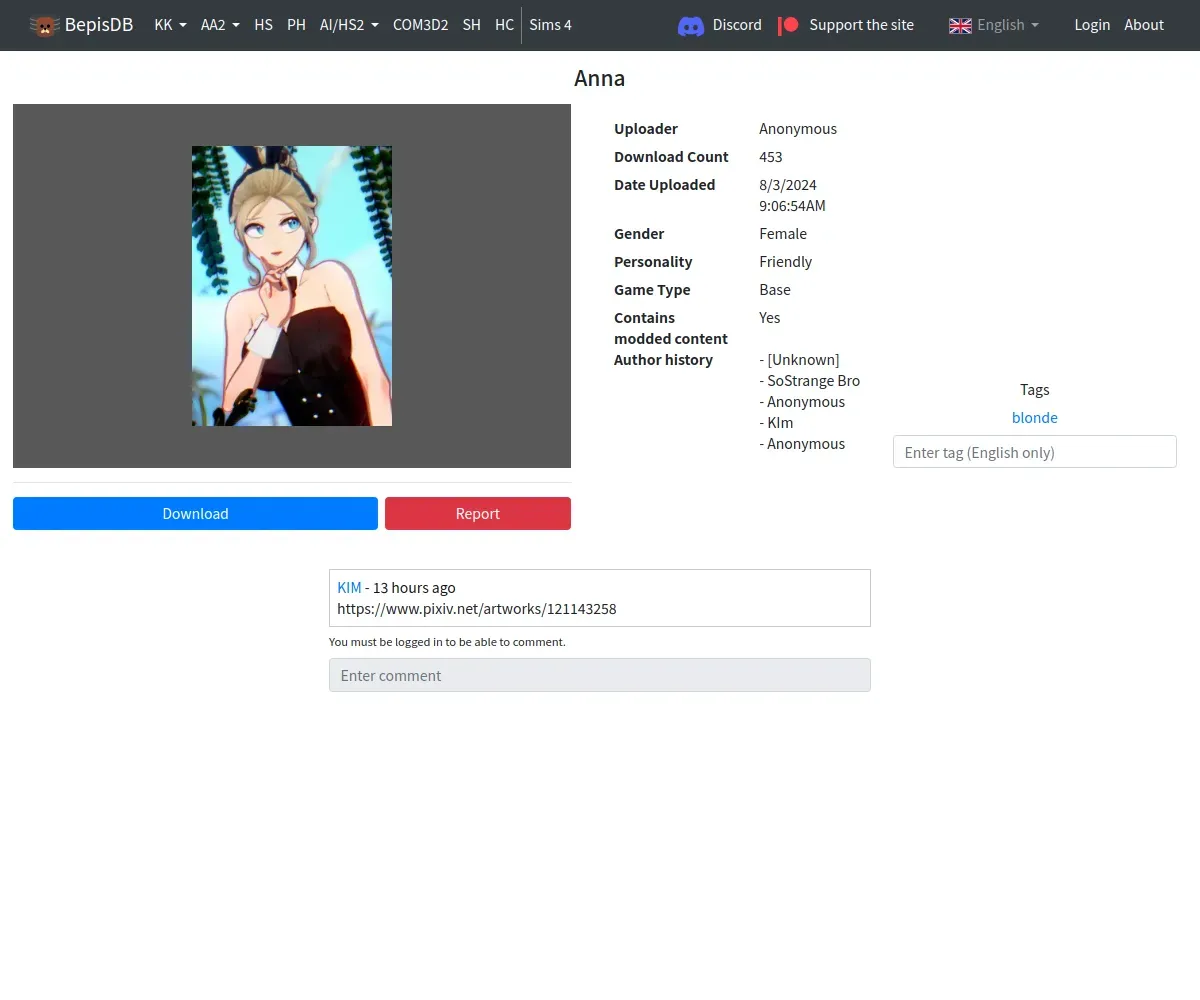Image resolution: width=1200 pixels, height=1000 pixels.
Task: Click the red Report button
Action: pos(478,513)
